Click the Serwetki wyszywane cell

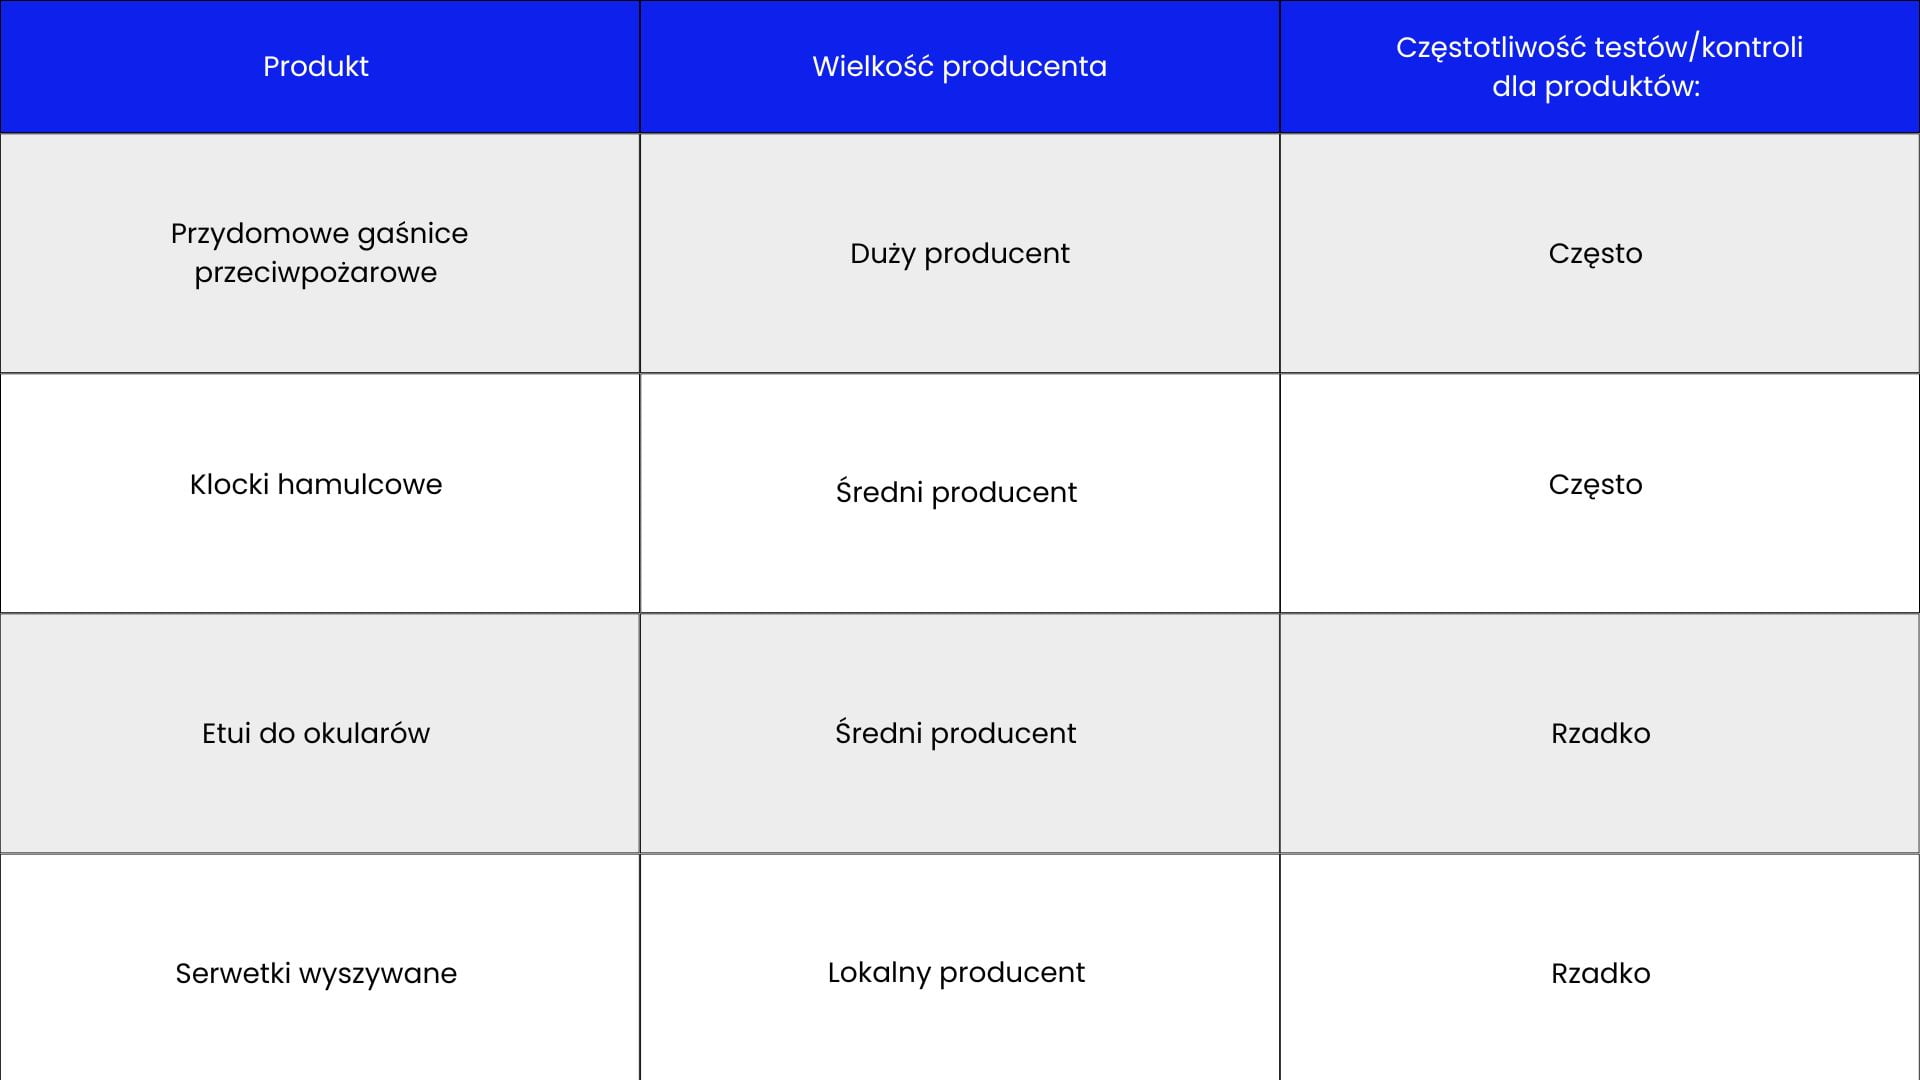(x=316, y=973)
